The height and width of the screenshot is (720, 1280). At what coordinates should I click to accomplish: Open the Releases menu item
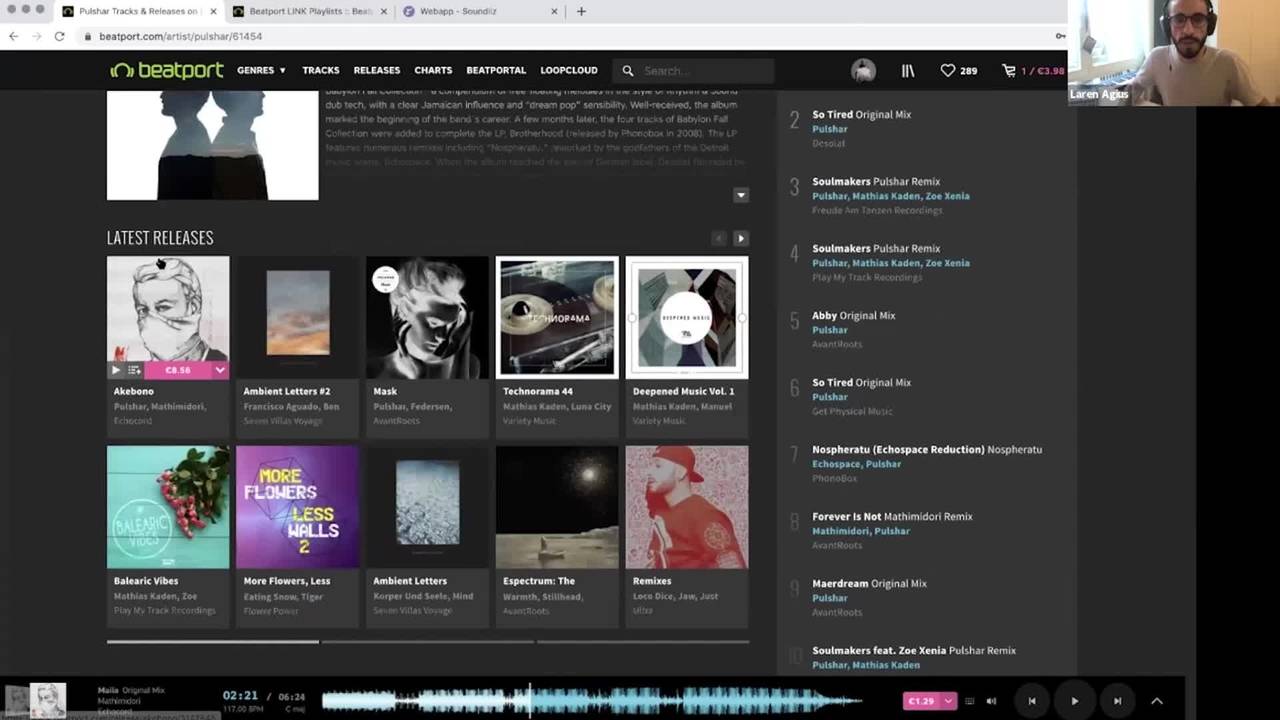[377, 70]
